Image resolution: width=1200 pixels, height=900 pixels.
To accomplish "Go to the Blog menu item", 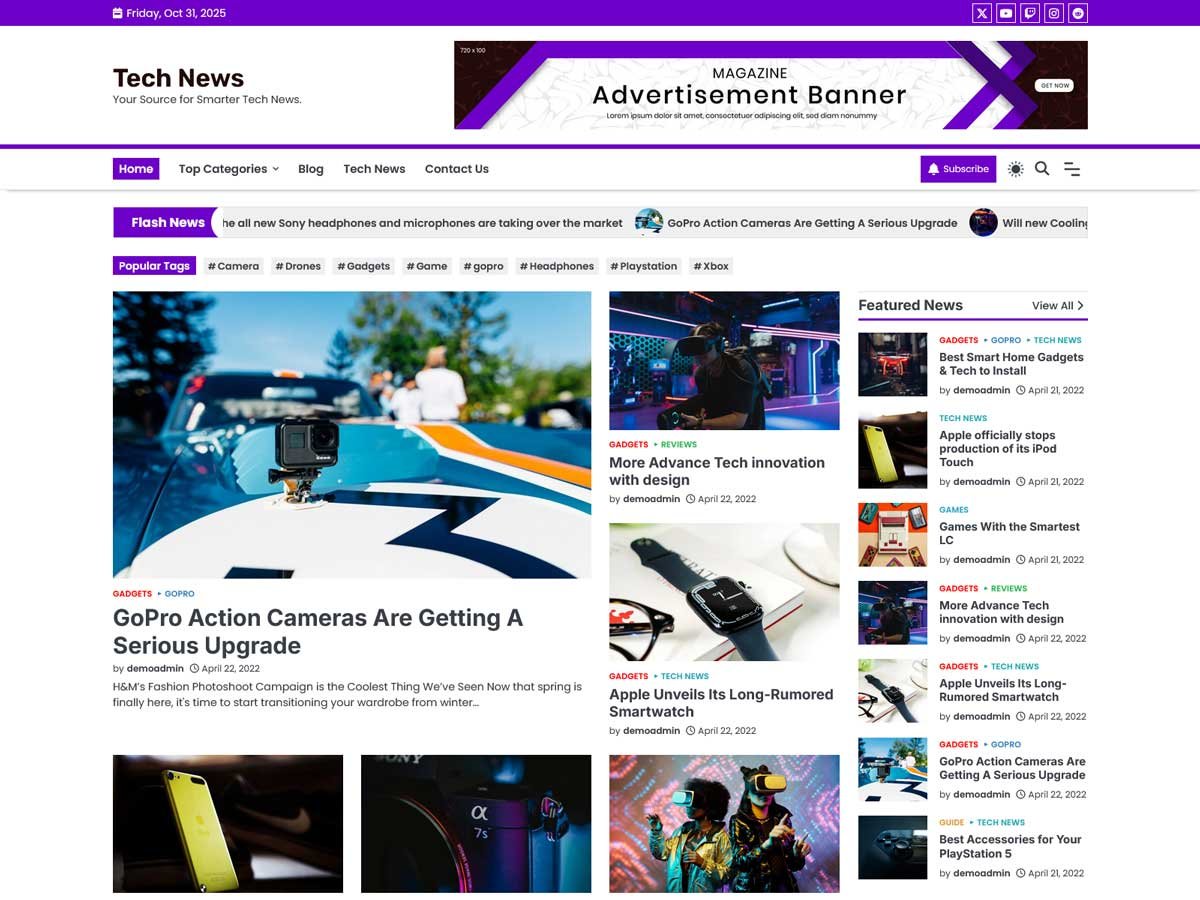I will point(311,169).
